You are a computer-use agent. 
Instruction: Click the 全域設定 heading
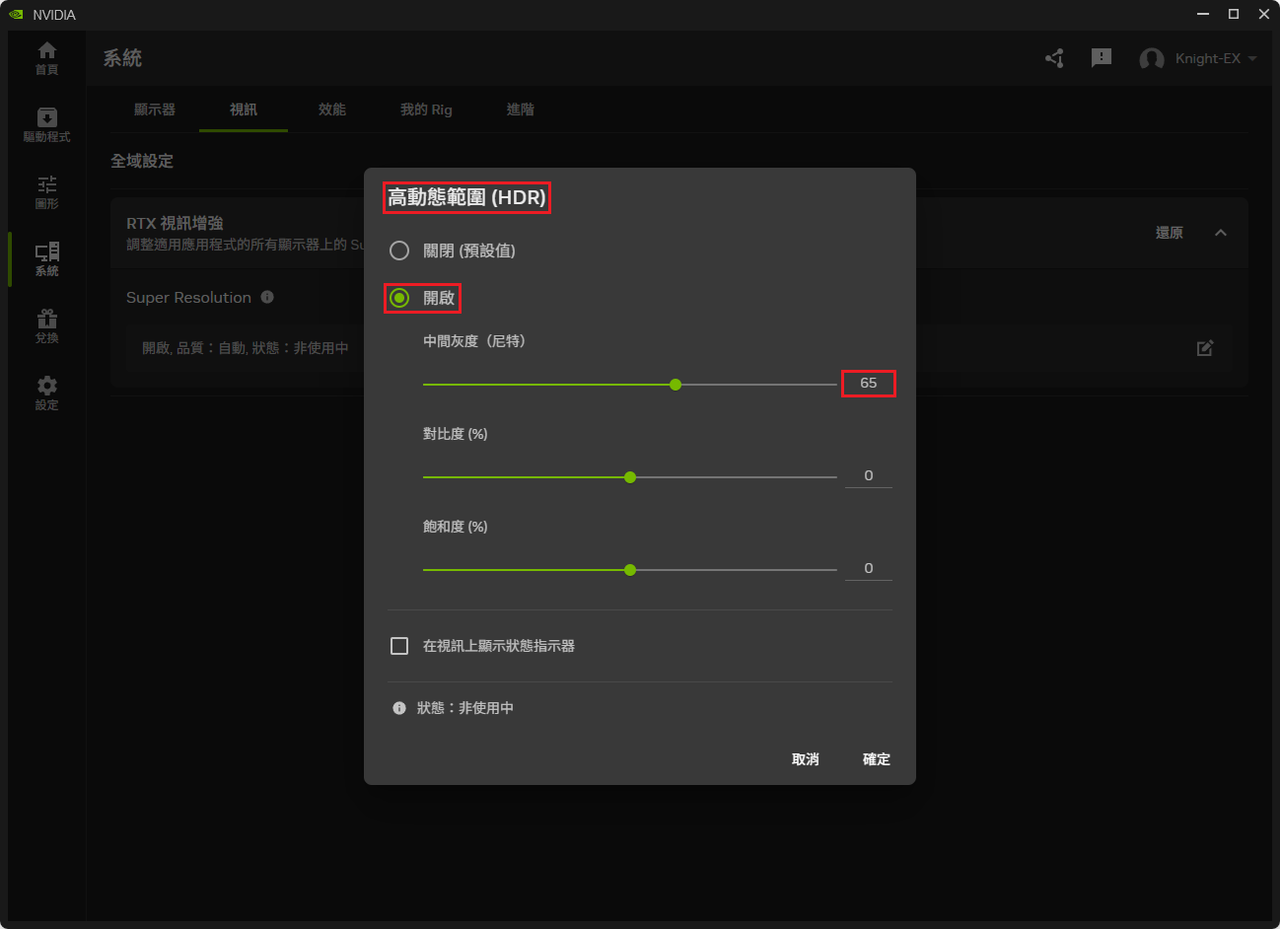142,161
